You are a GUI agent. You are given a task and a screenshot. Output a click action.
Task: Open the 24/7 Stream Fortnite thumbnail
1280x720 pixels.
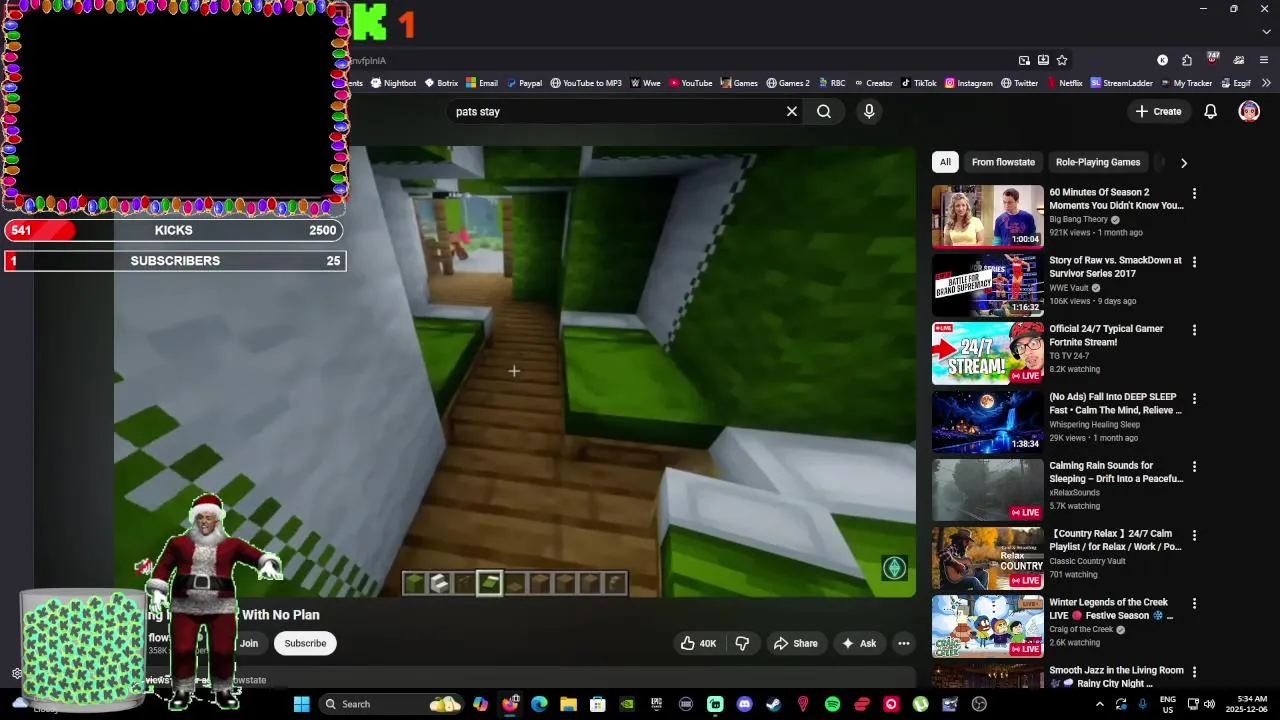pos(988,353)
